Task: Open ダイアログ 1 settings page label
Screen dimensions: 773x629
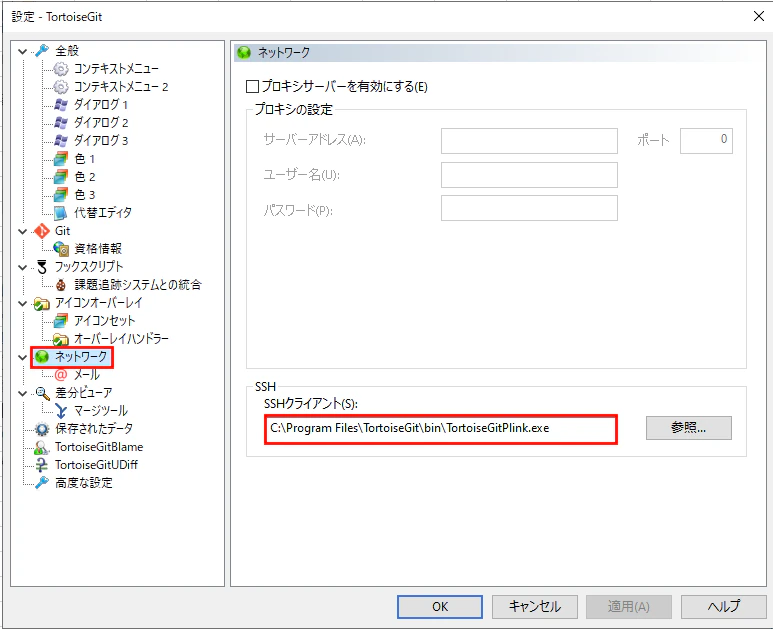Action: coord(101,105)
